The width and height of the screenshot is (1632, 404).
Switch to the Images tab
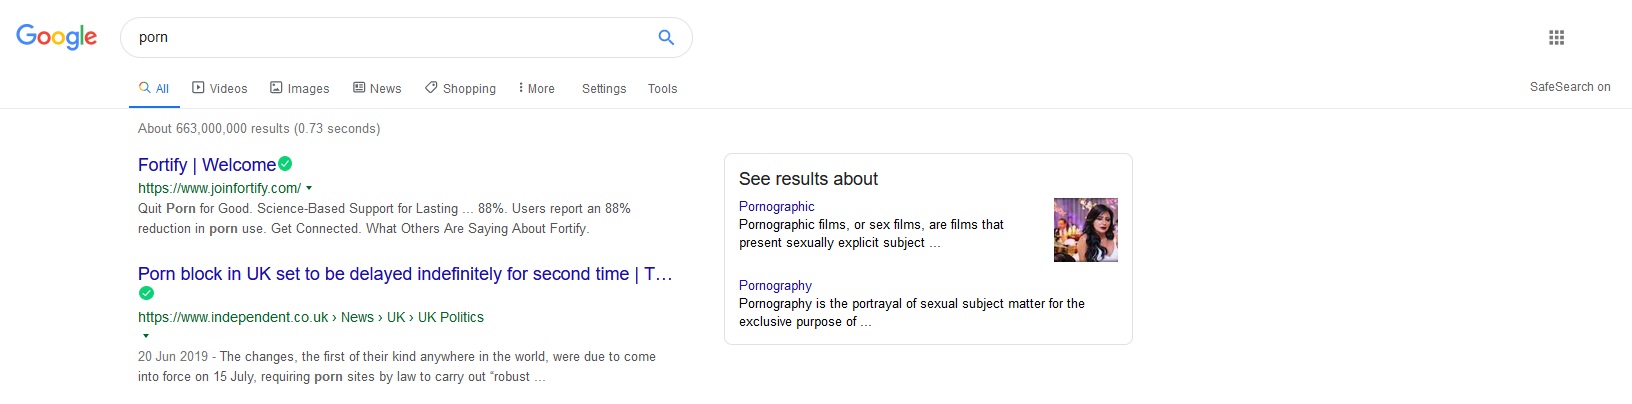[x=300, y=88]
